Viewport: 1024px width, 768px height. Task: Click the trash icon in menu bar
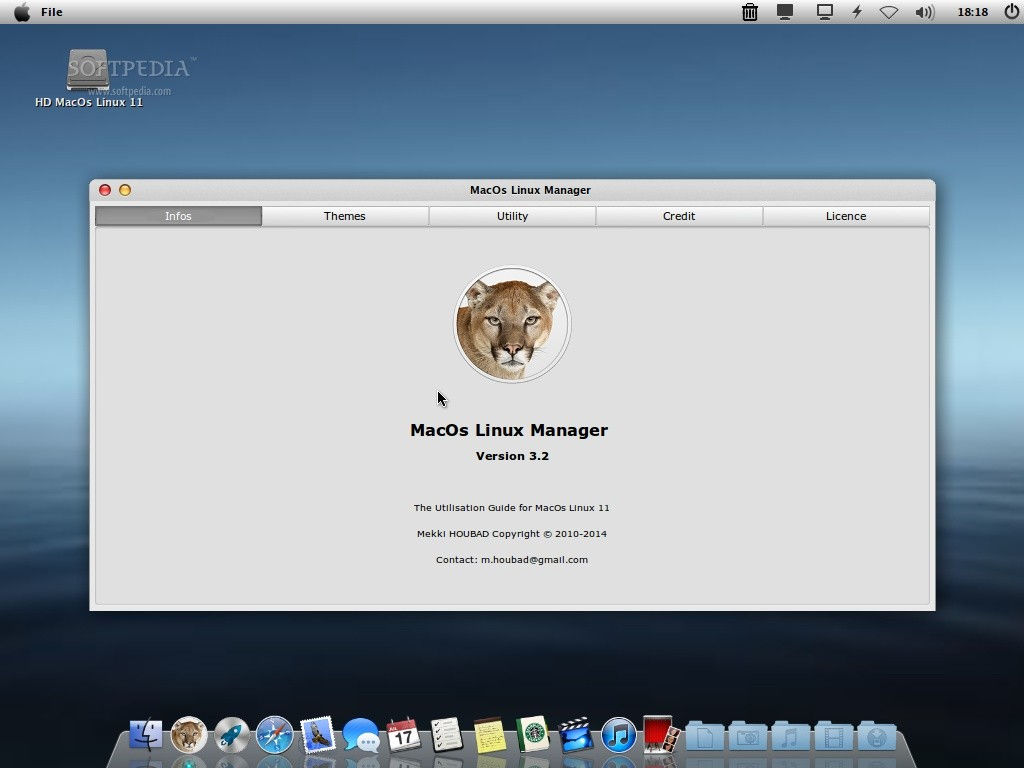coord(750,12)
